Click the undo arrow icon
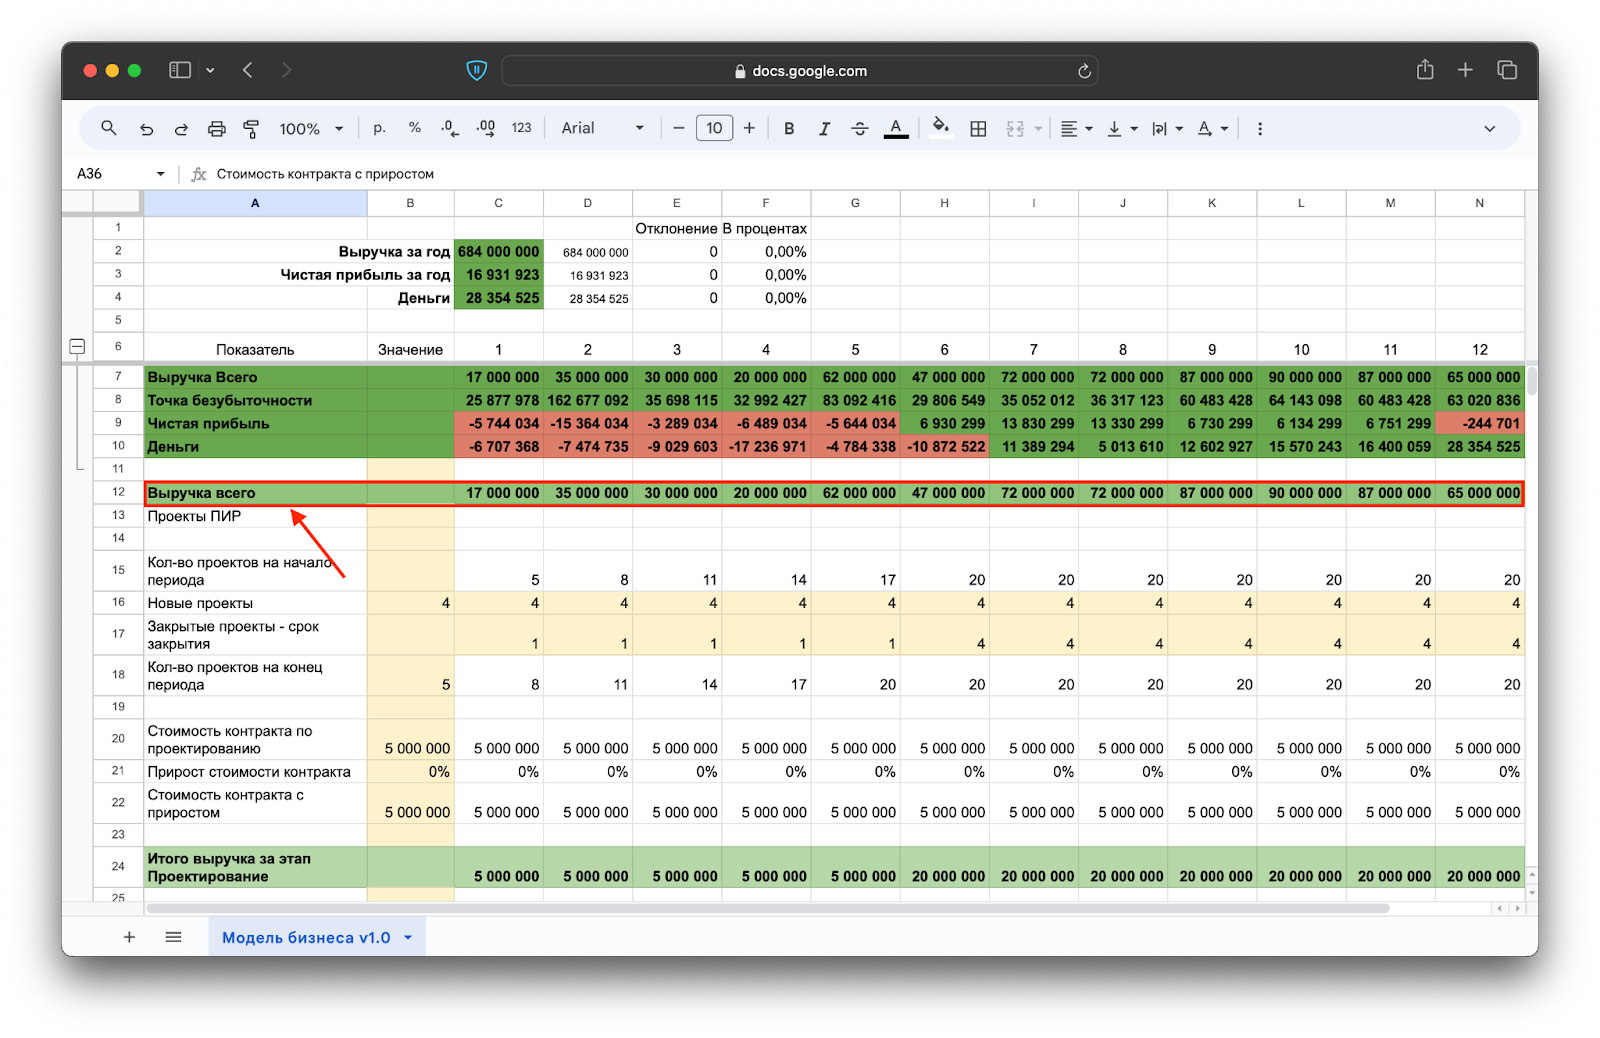The image size is (1600, 1038). pyautogui.click(x=146, y=128)
